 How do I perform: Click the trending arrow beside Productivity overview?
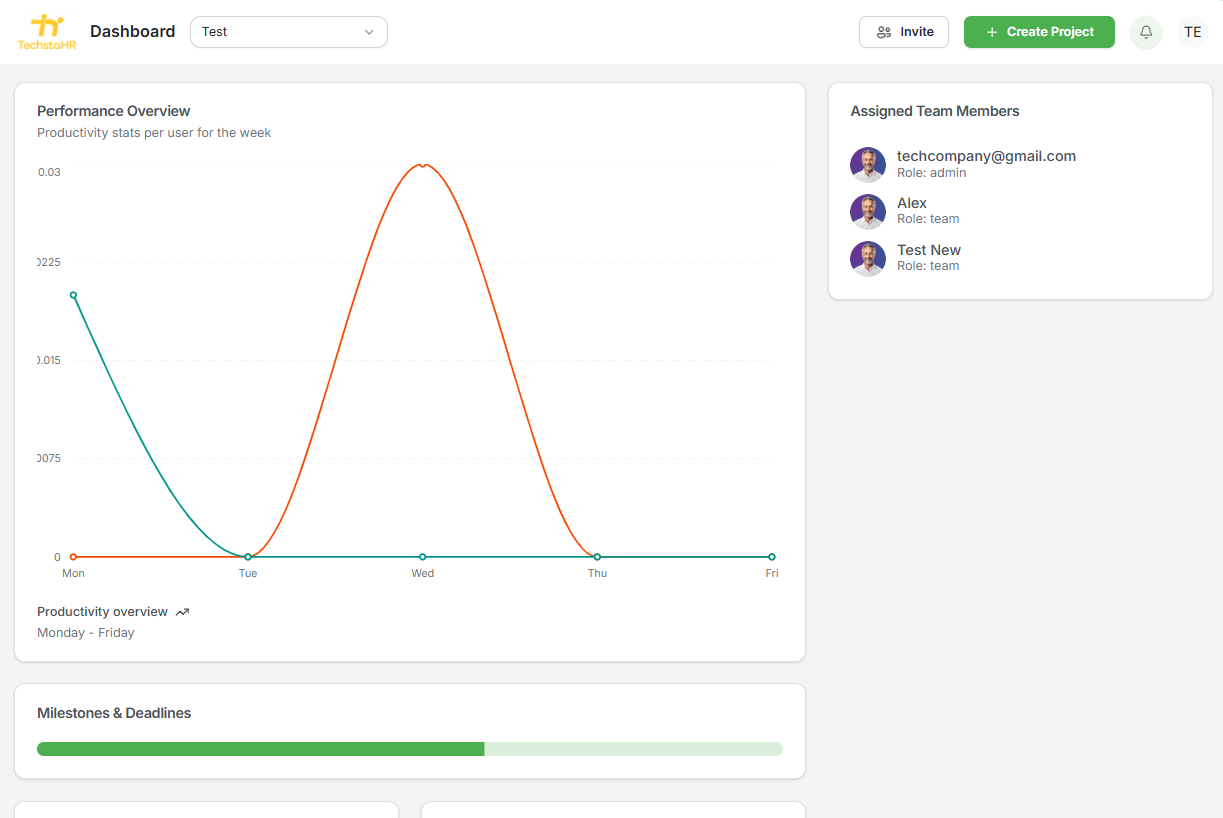pos(182,611)
